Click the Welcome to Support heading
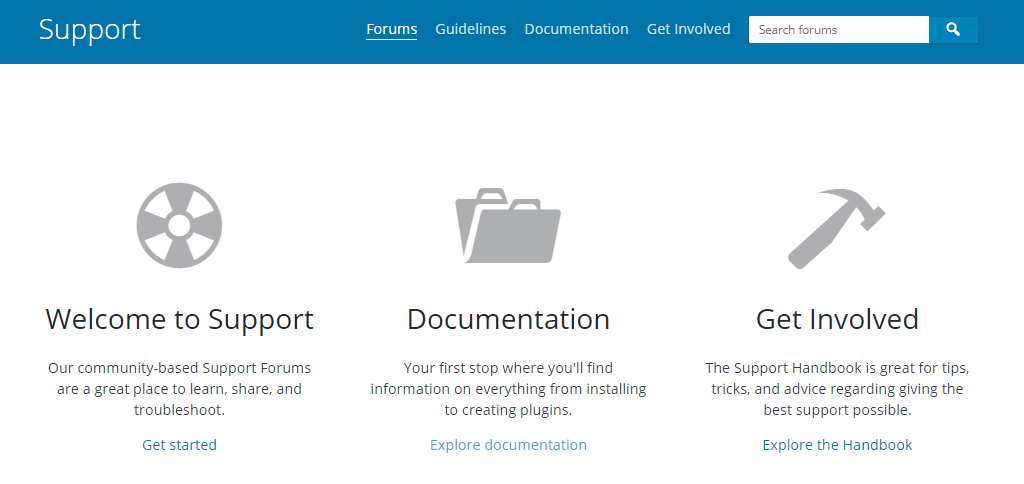Screen dimensions: 1024x484 180,319
